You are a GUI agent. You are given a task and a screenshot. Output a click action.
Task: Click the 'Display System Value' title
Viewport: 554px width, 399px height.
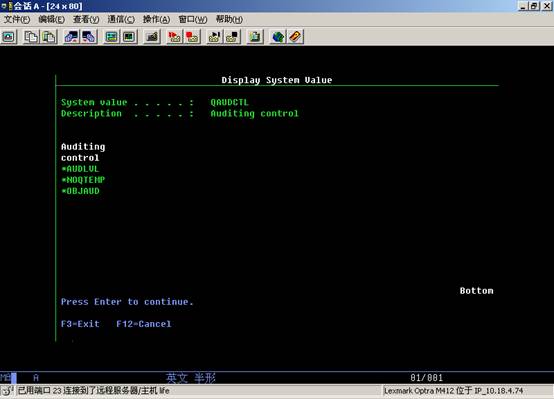[x=277, y=80]
